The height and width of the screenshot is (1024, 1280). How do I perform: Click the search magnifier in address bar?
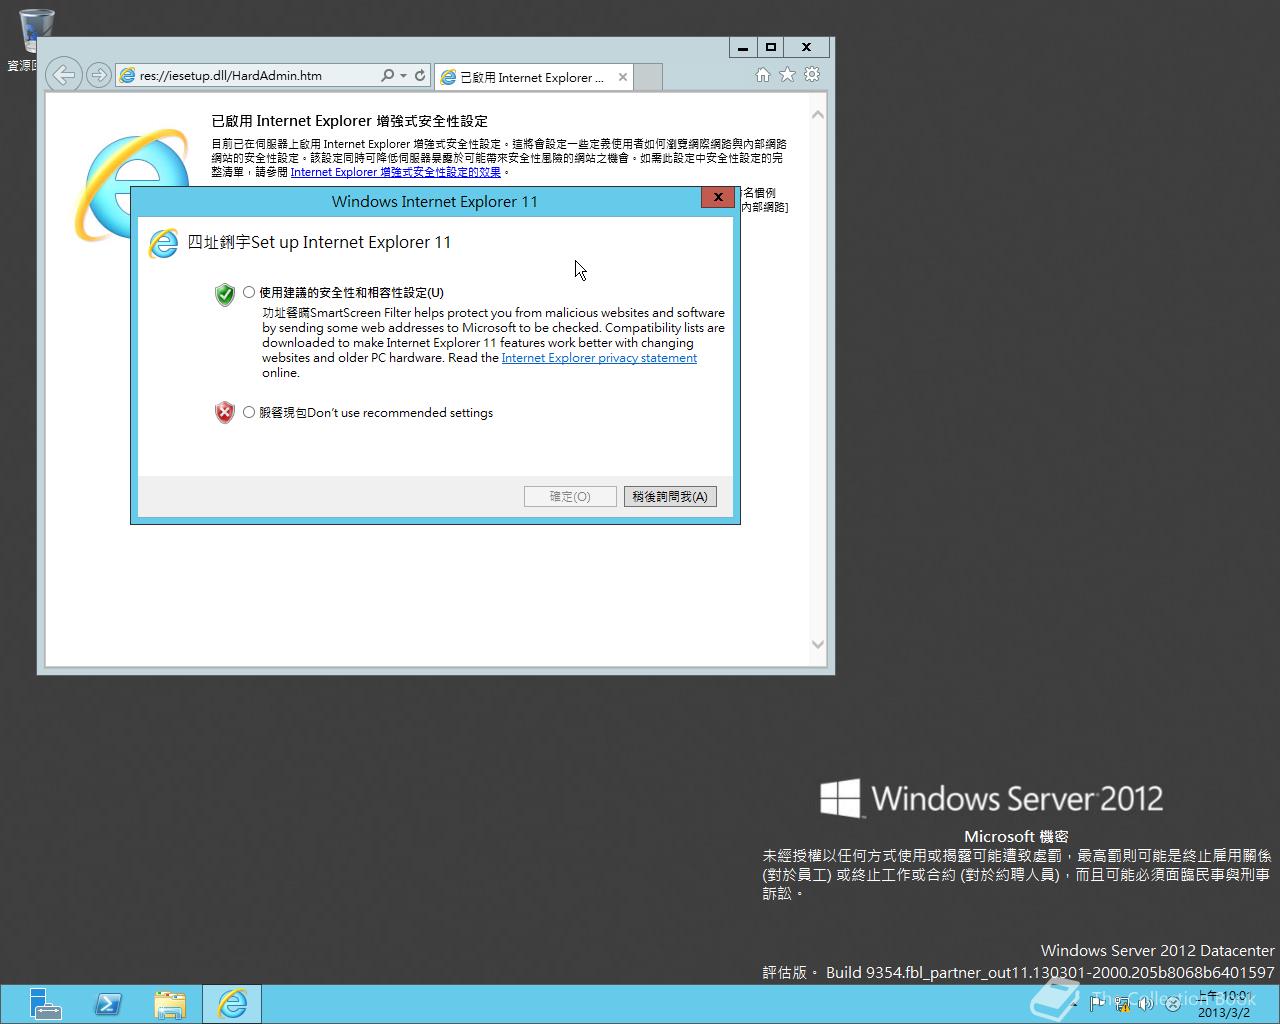point(387,75)
